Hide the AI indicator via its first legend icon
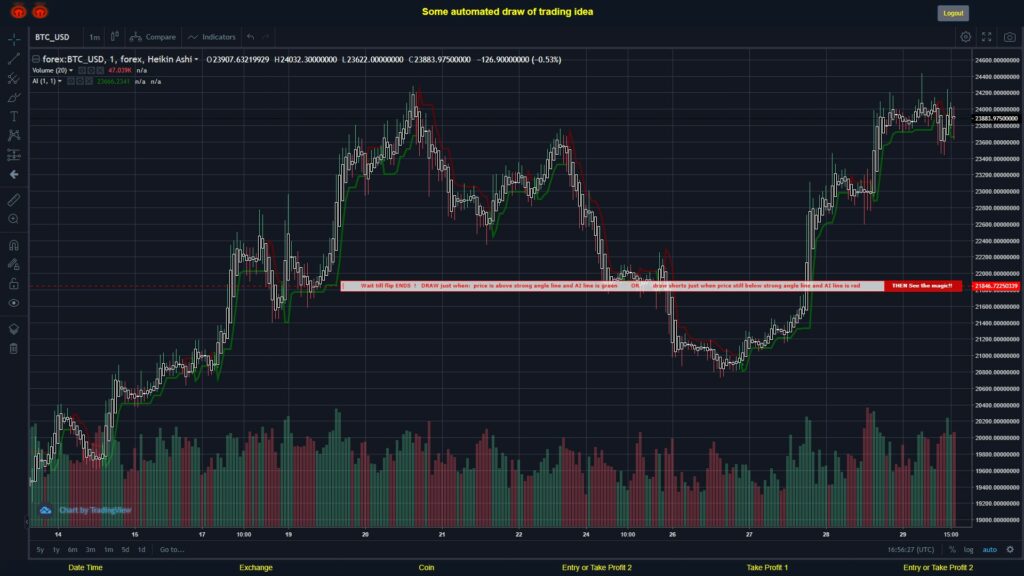The image size is (1024, 576). click(71, 82)
